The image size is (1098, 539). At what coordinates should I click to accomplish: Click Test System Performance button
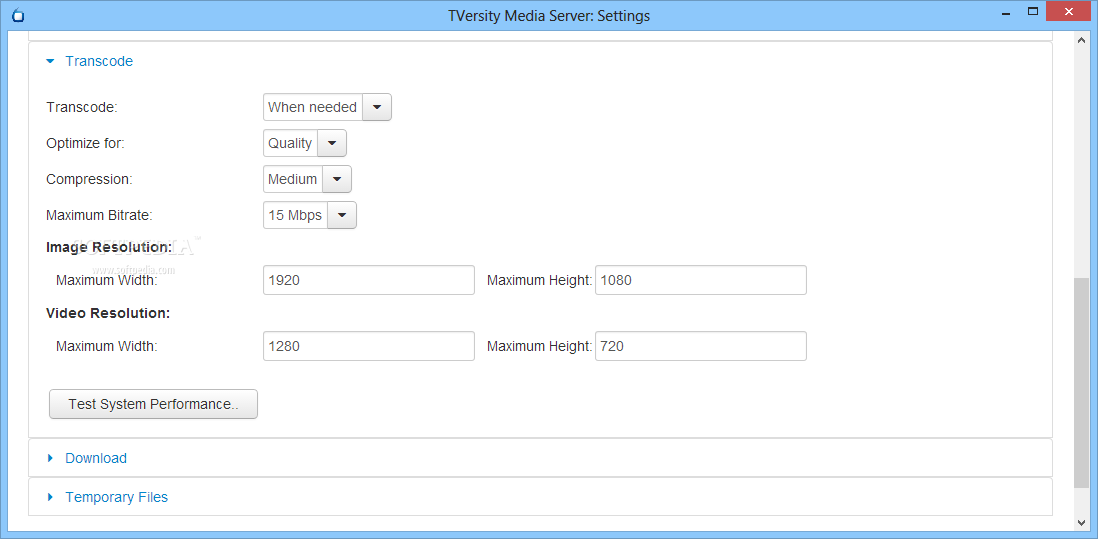coord(153,404)
